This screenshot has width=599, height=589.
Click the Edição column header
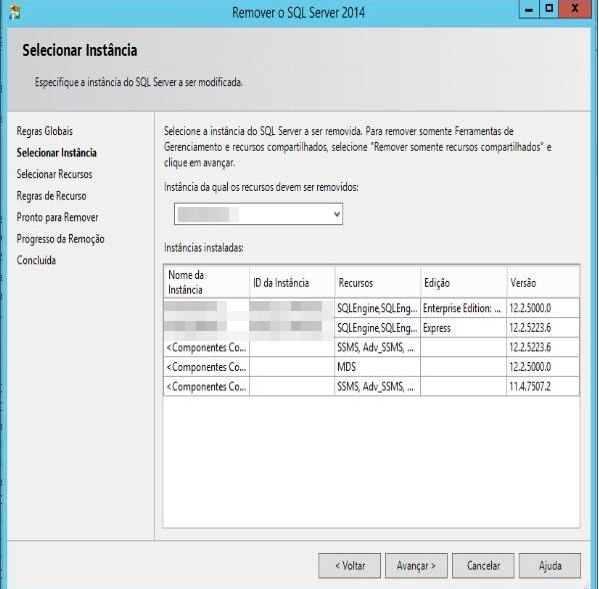pyautogui.click(x=463, y=283)
